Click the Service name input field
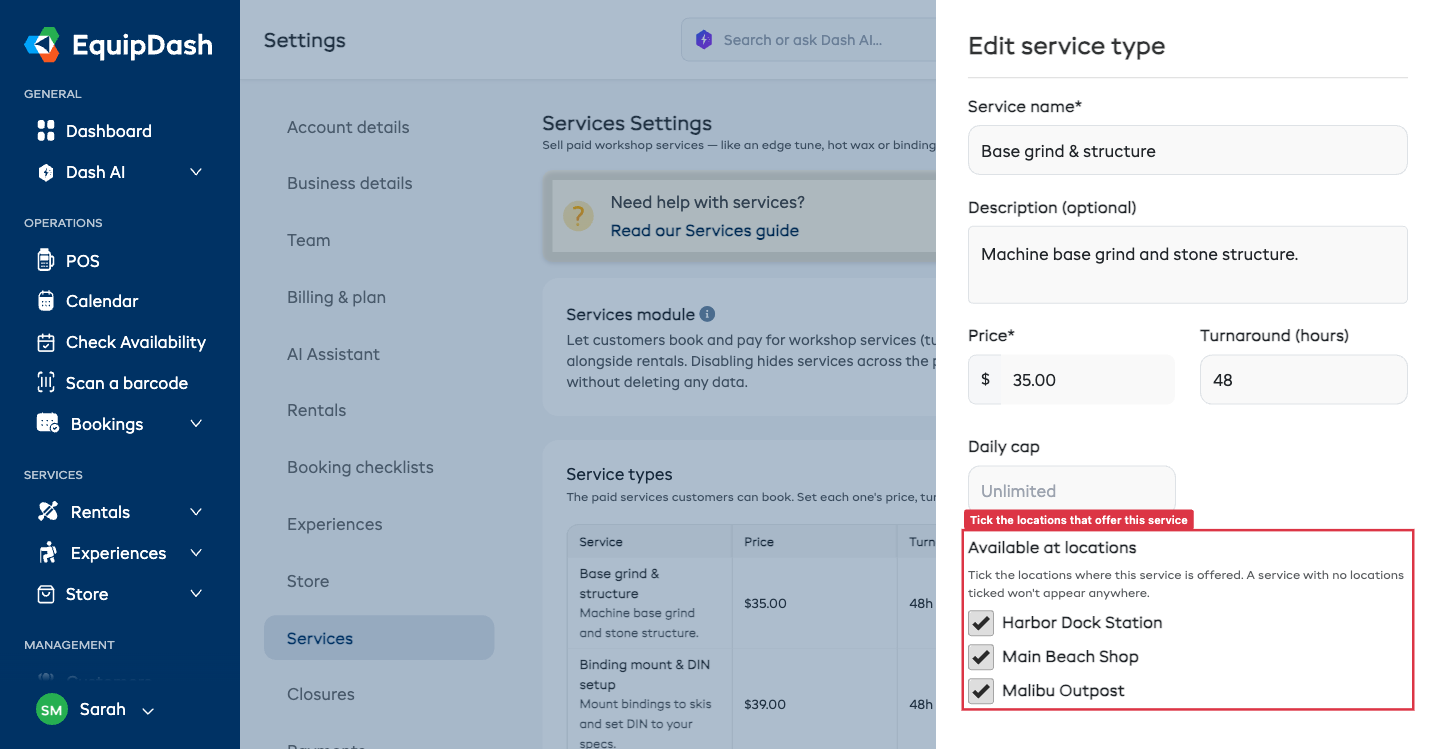 pos(1187,150)
